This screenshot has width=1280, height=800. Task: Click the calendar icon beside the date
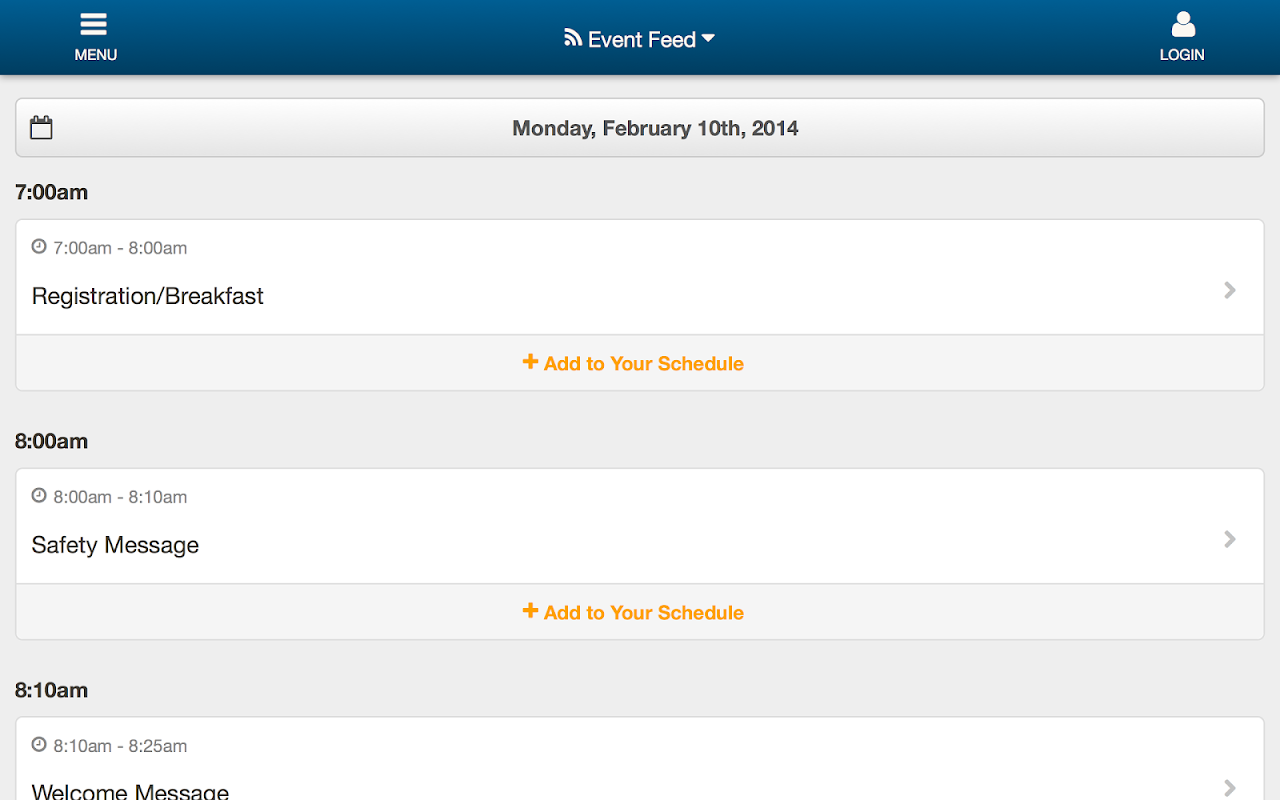click(x=41, y=128)
